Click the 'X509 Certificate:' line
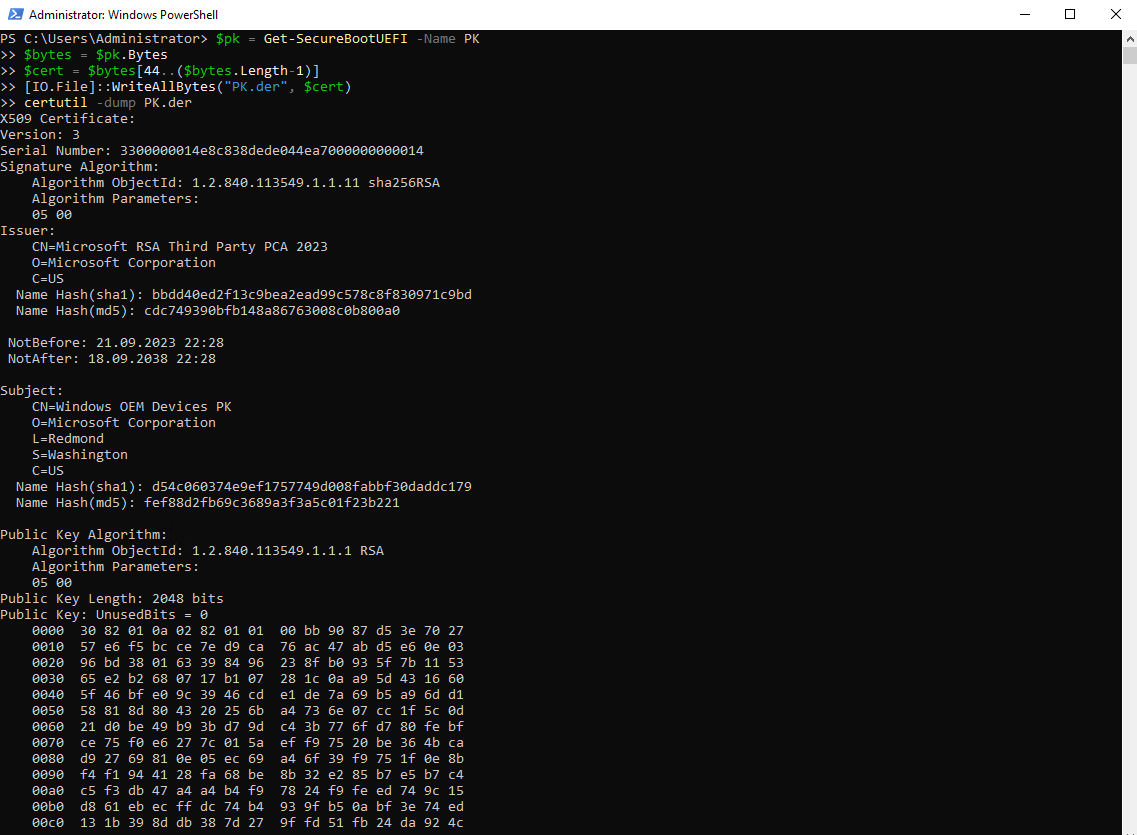Viewport: 1137px width, 835px height. [67, 118]
